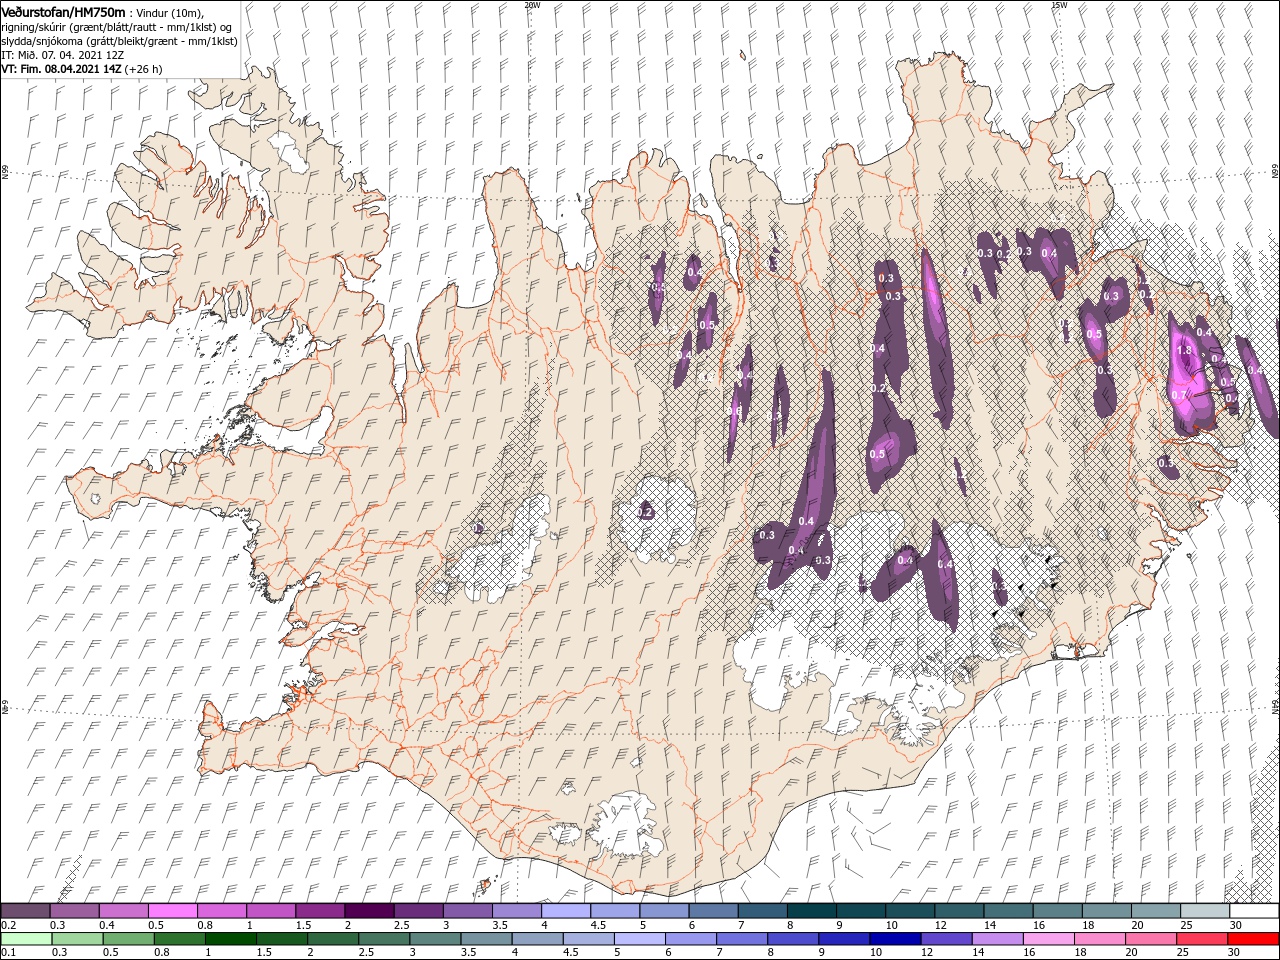This screenshot has width=1280, height=960.
Task: Click the light periwinkle snow swatch labeled 4
Action: (x=566, y=911)
